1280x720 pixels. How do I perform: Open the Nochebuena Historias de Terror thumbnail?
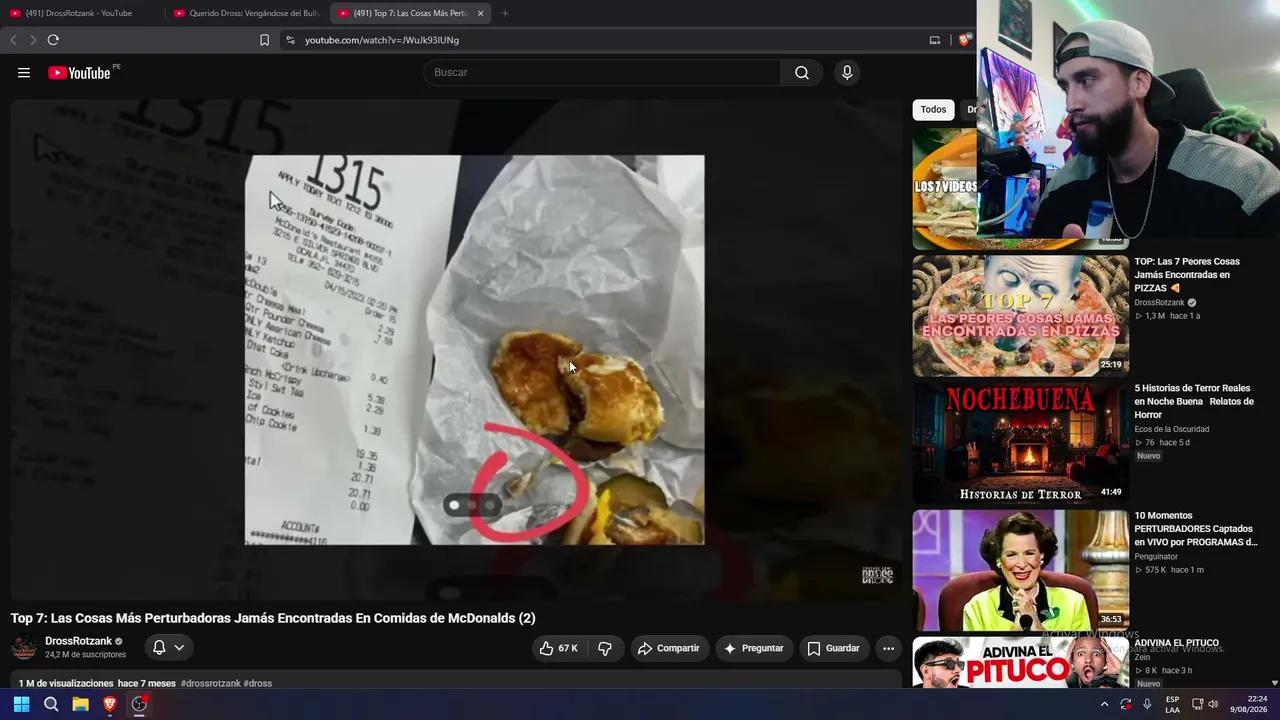tap(1020, 442)
